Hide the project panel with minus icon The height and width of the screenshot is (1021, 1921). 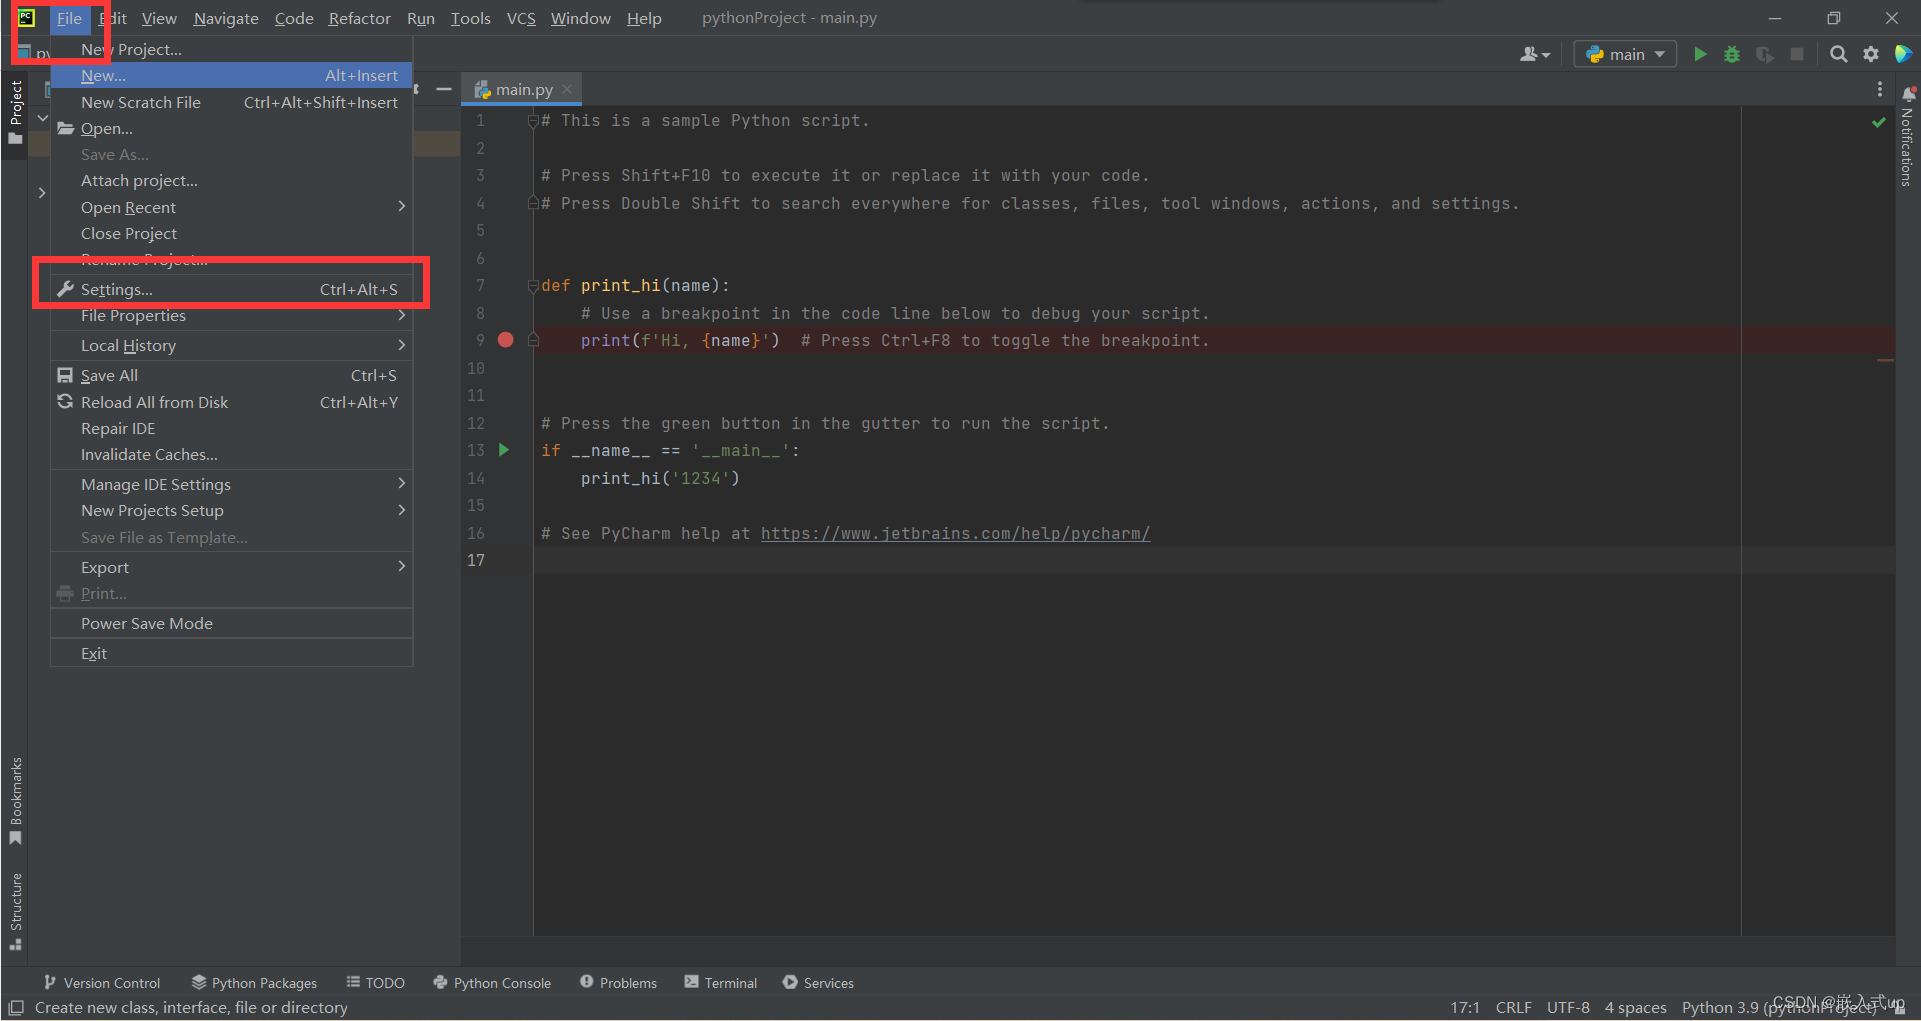(444, 89)
